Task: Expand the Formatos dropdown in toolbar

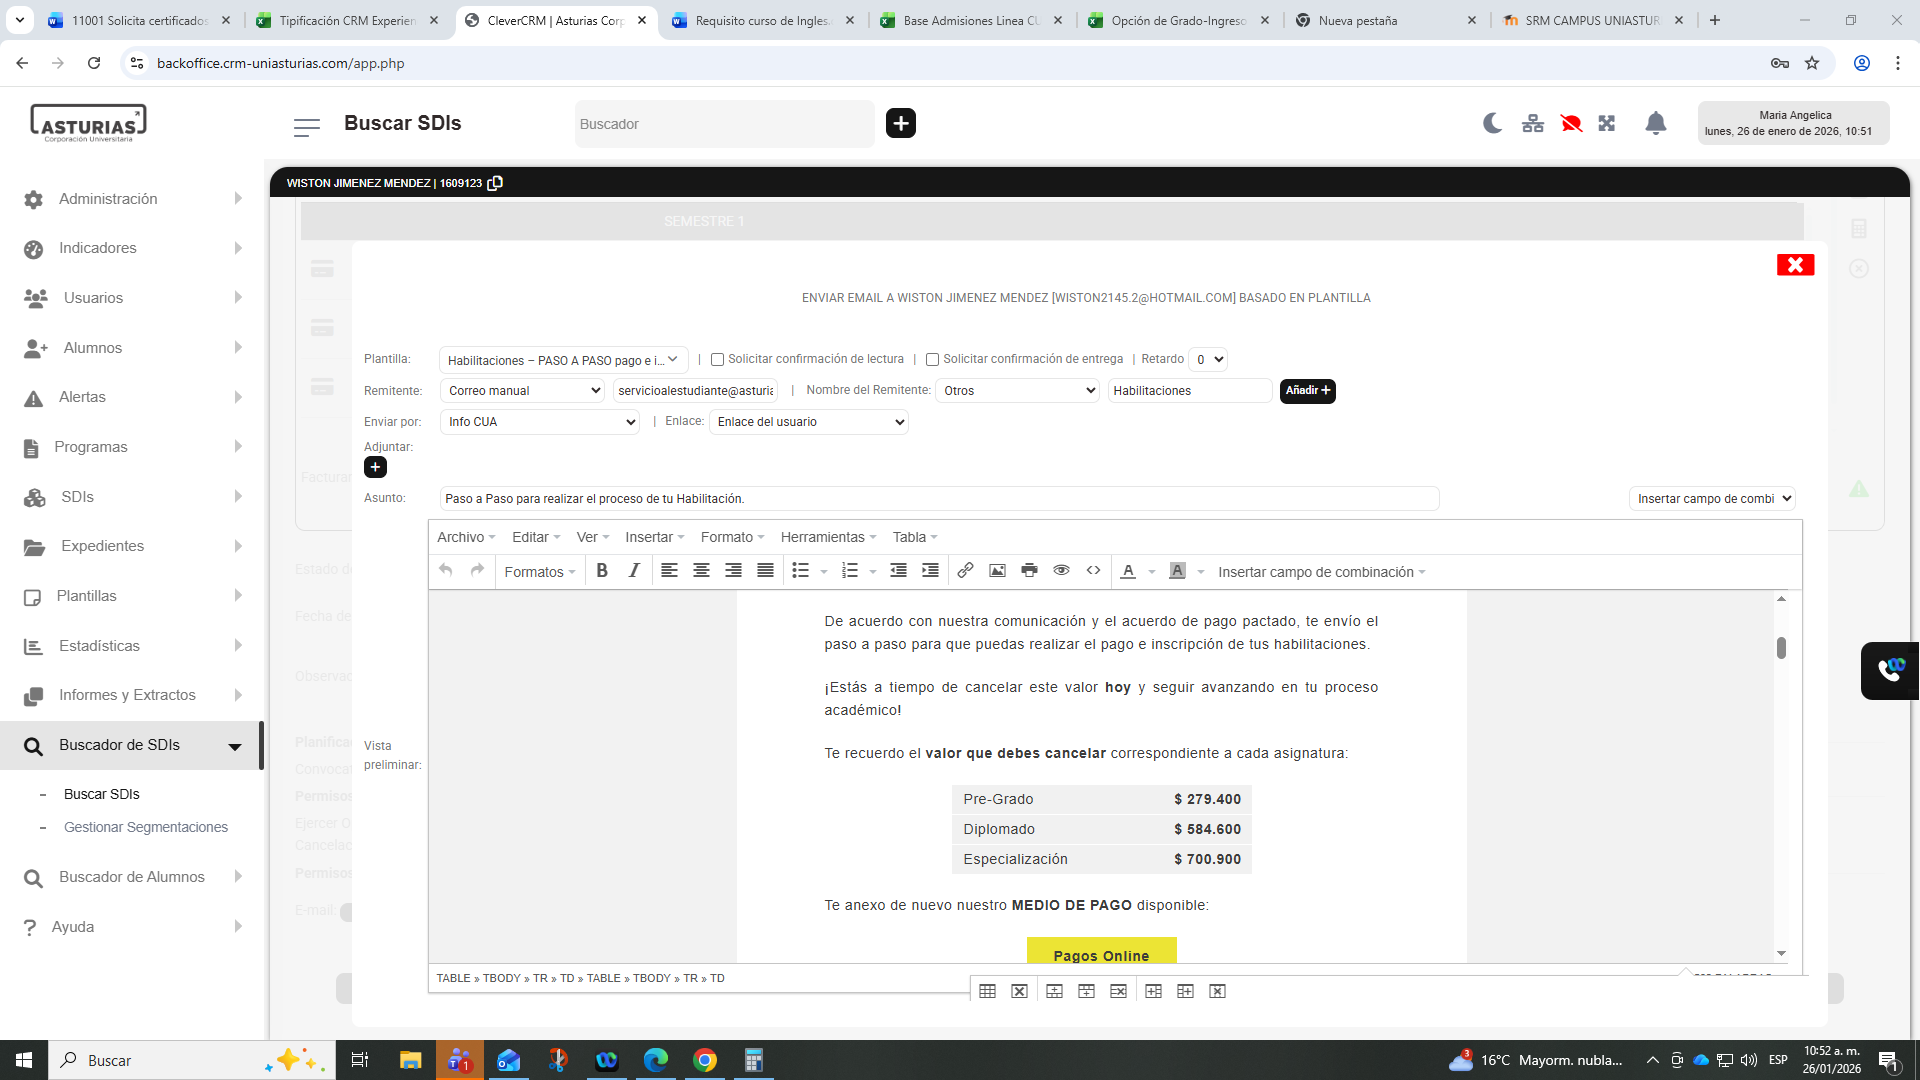Action: 539,572
